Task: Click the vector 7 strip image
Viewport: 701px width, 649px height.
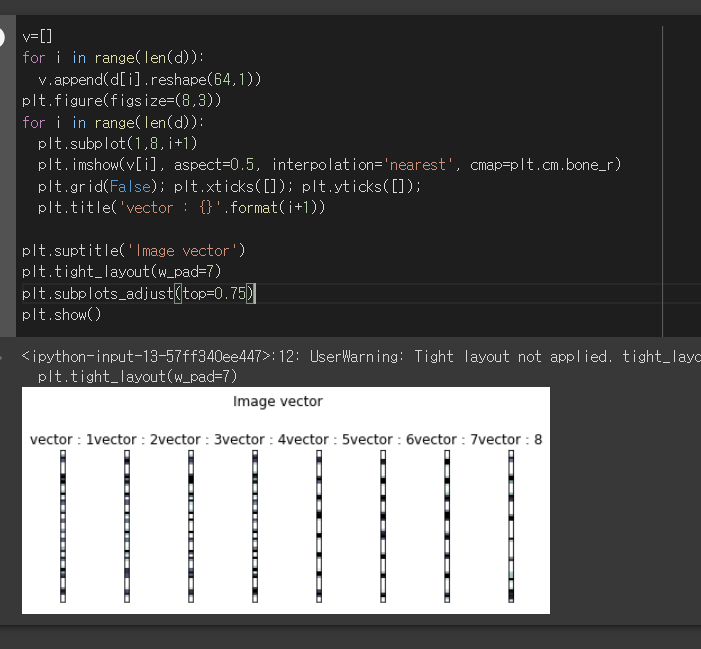Action: point(447,526)
